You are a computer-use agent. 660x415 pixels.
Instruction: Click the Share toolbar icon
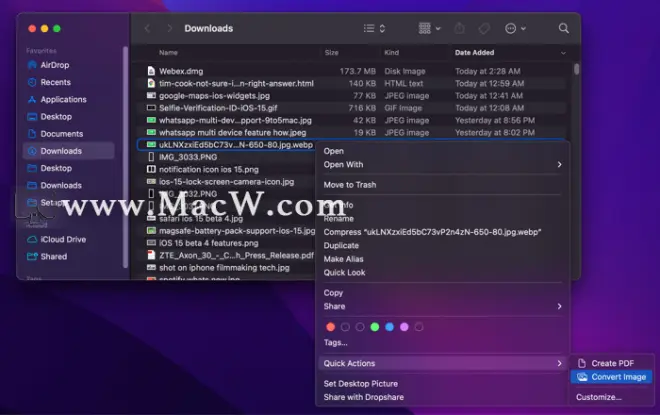[459, 28]
